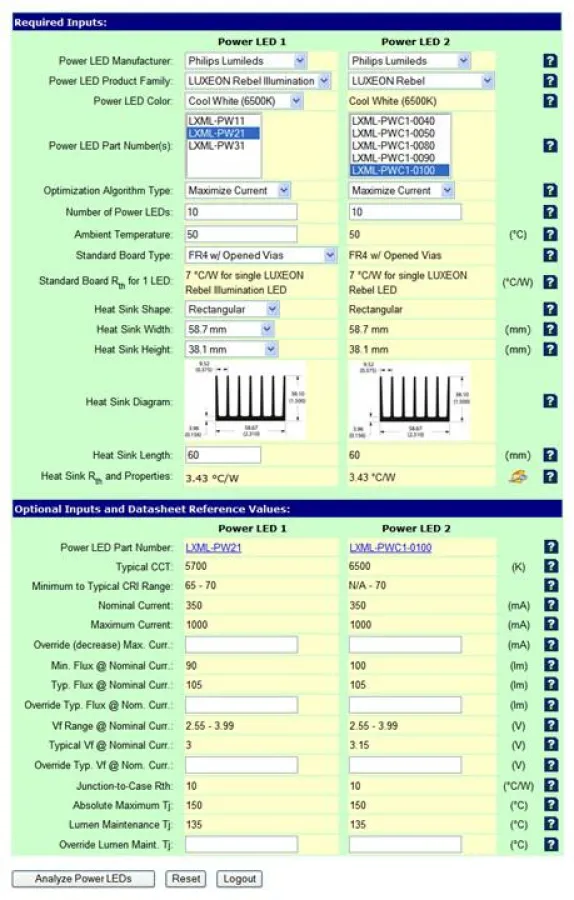Open LXML-PW21 datasheet link
Viewport: 574px width, 900px height.
(x=214, y=548)
